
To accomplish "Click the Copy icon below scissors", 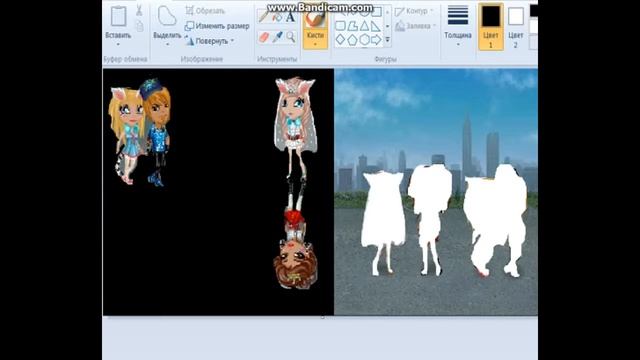I will tap(139, 26).
